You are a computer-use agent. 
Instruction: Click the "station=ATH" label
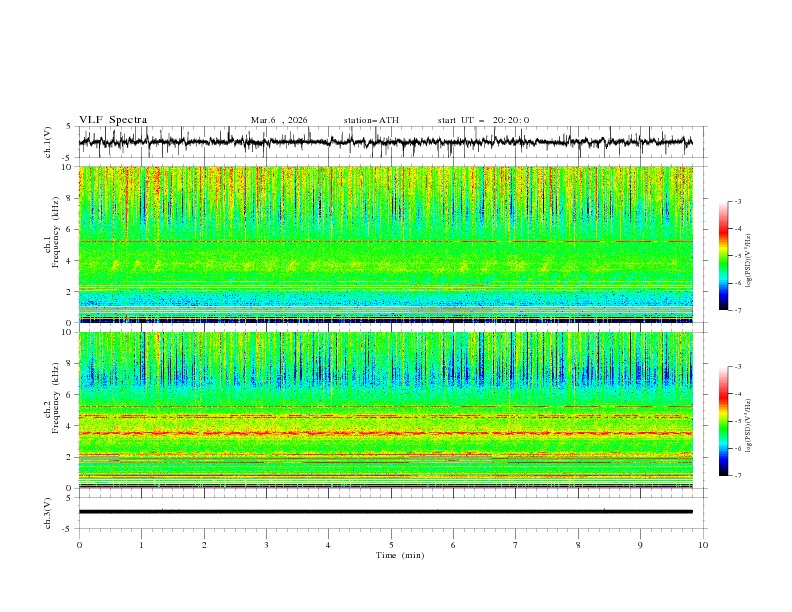pyautogui.click(x=371, y=120)
